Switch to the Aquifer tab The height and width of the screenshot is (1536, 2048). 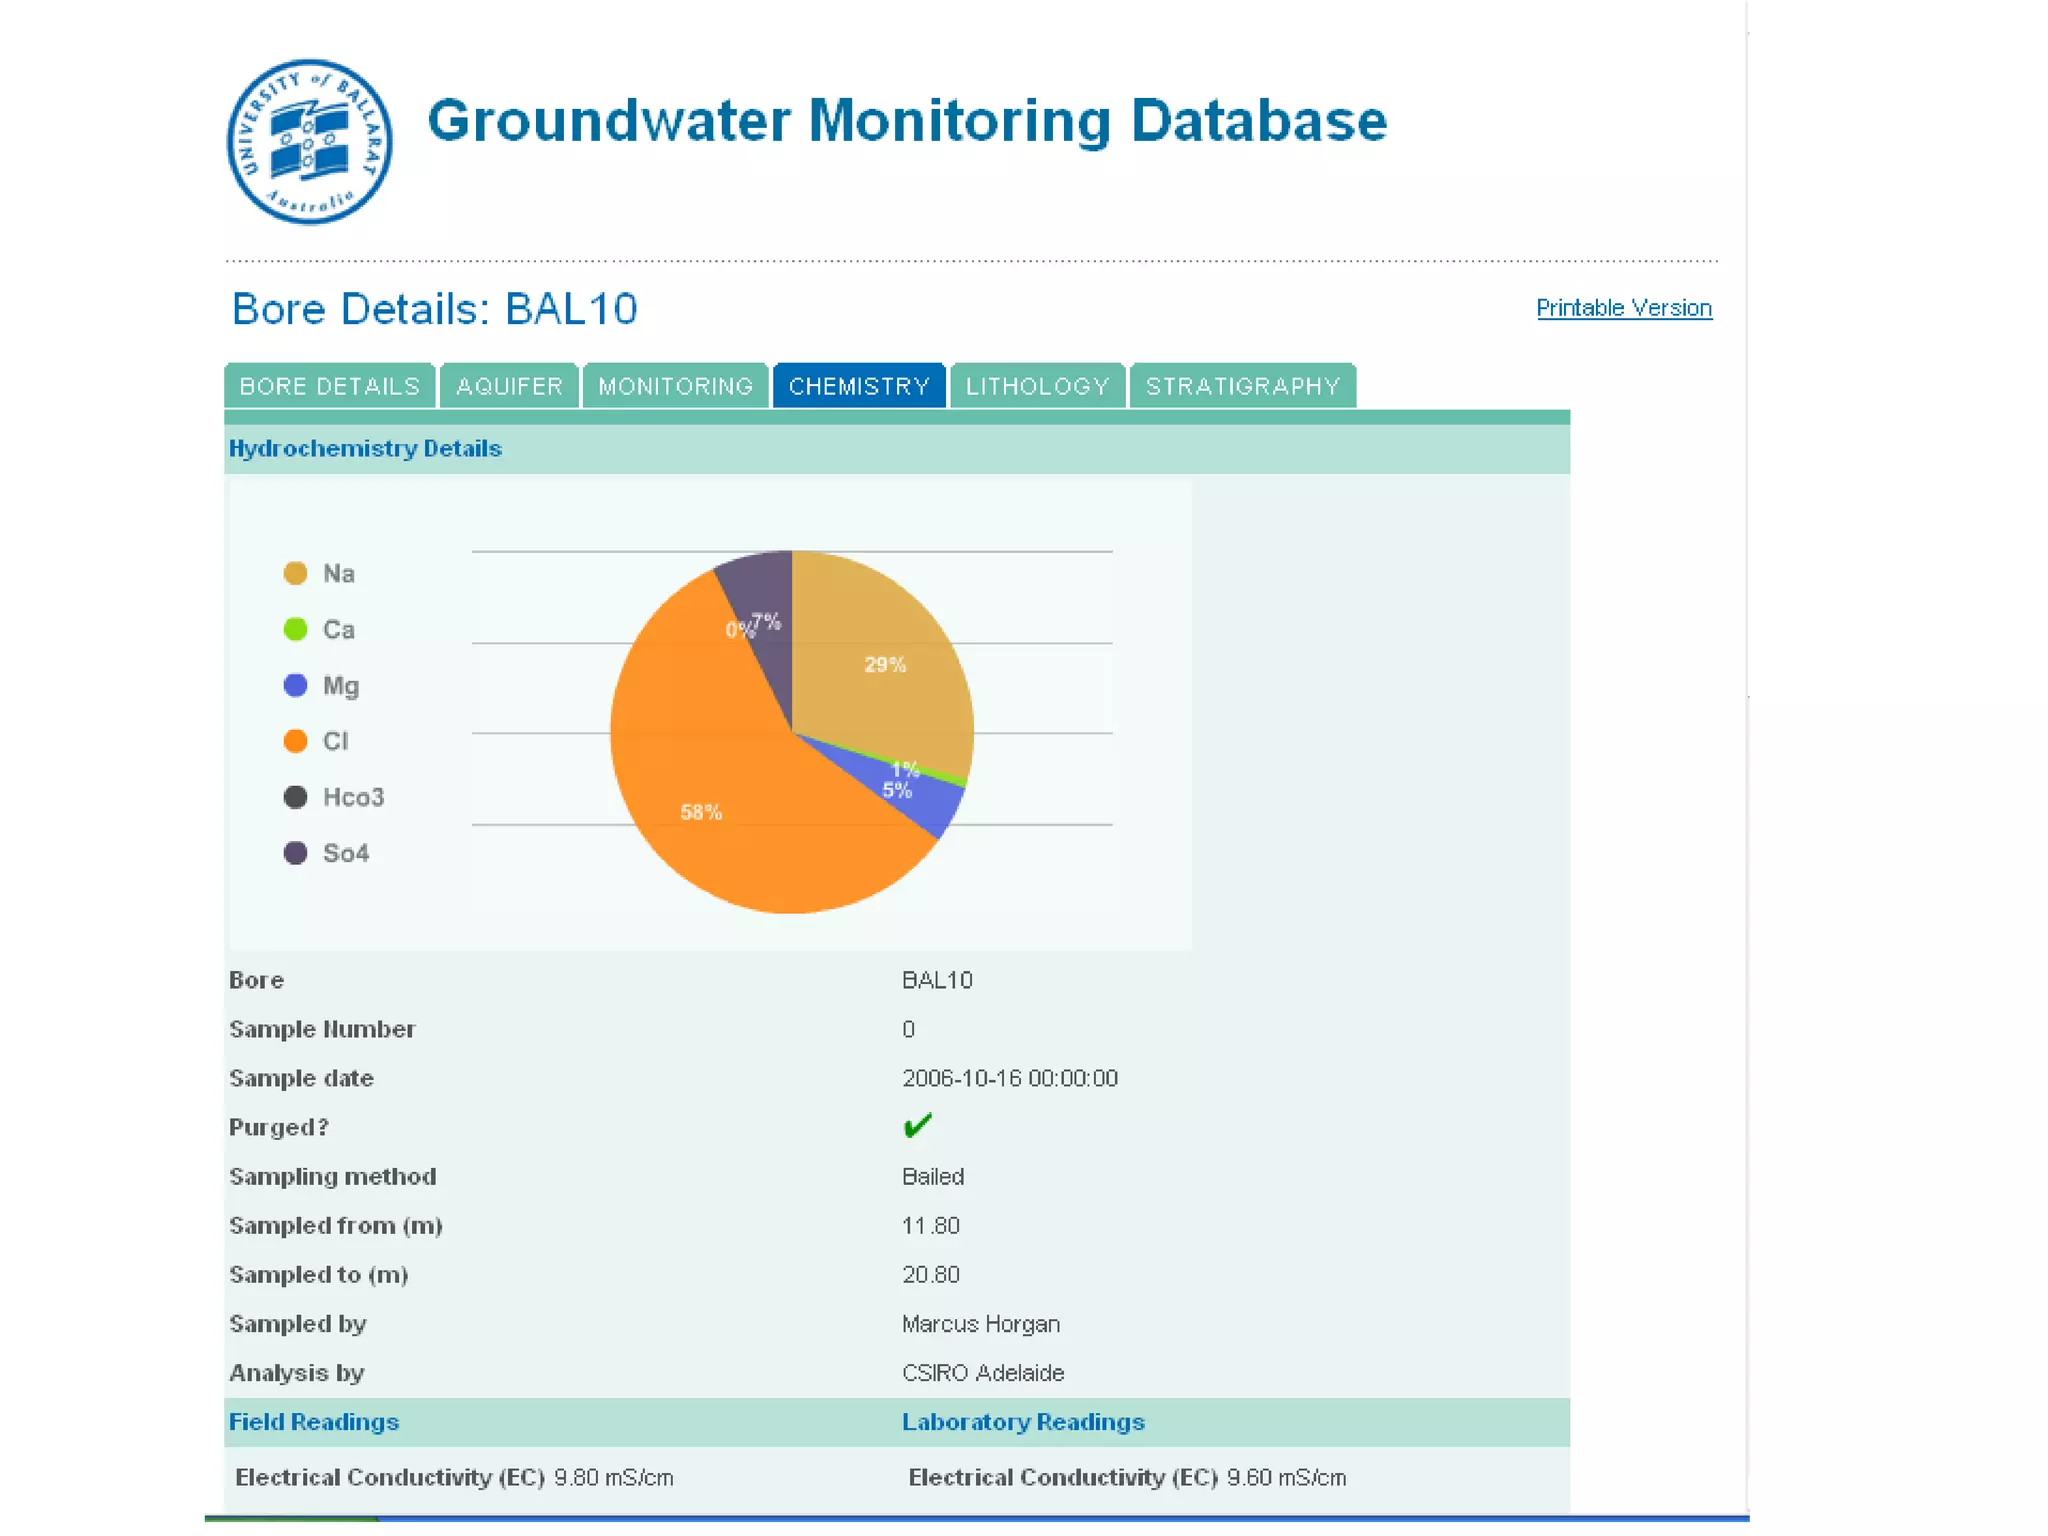509,386
